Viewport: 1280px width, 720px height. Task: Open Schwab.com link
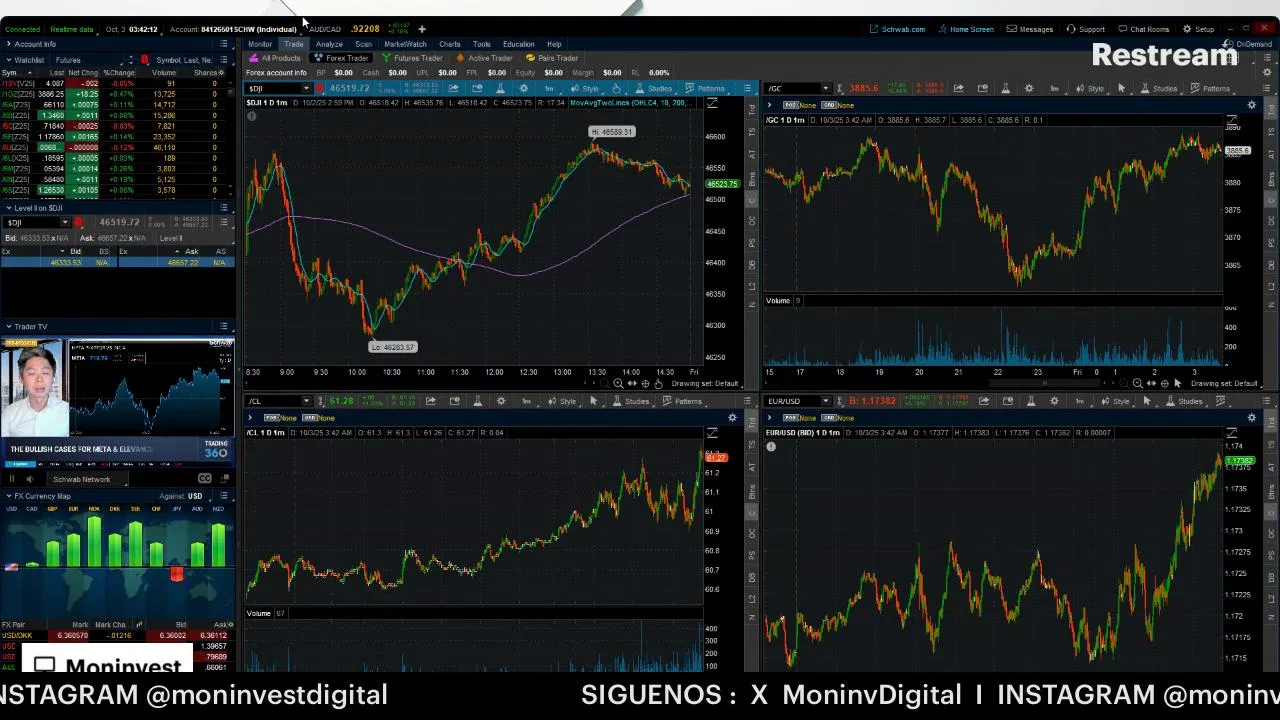pyautogui.click(x=897, y=29)
